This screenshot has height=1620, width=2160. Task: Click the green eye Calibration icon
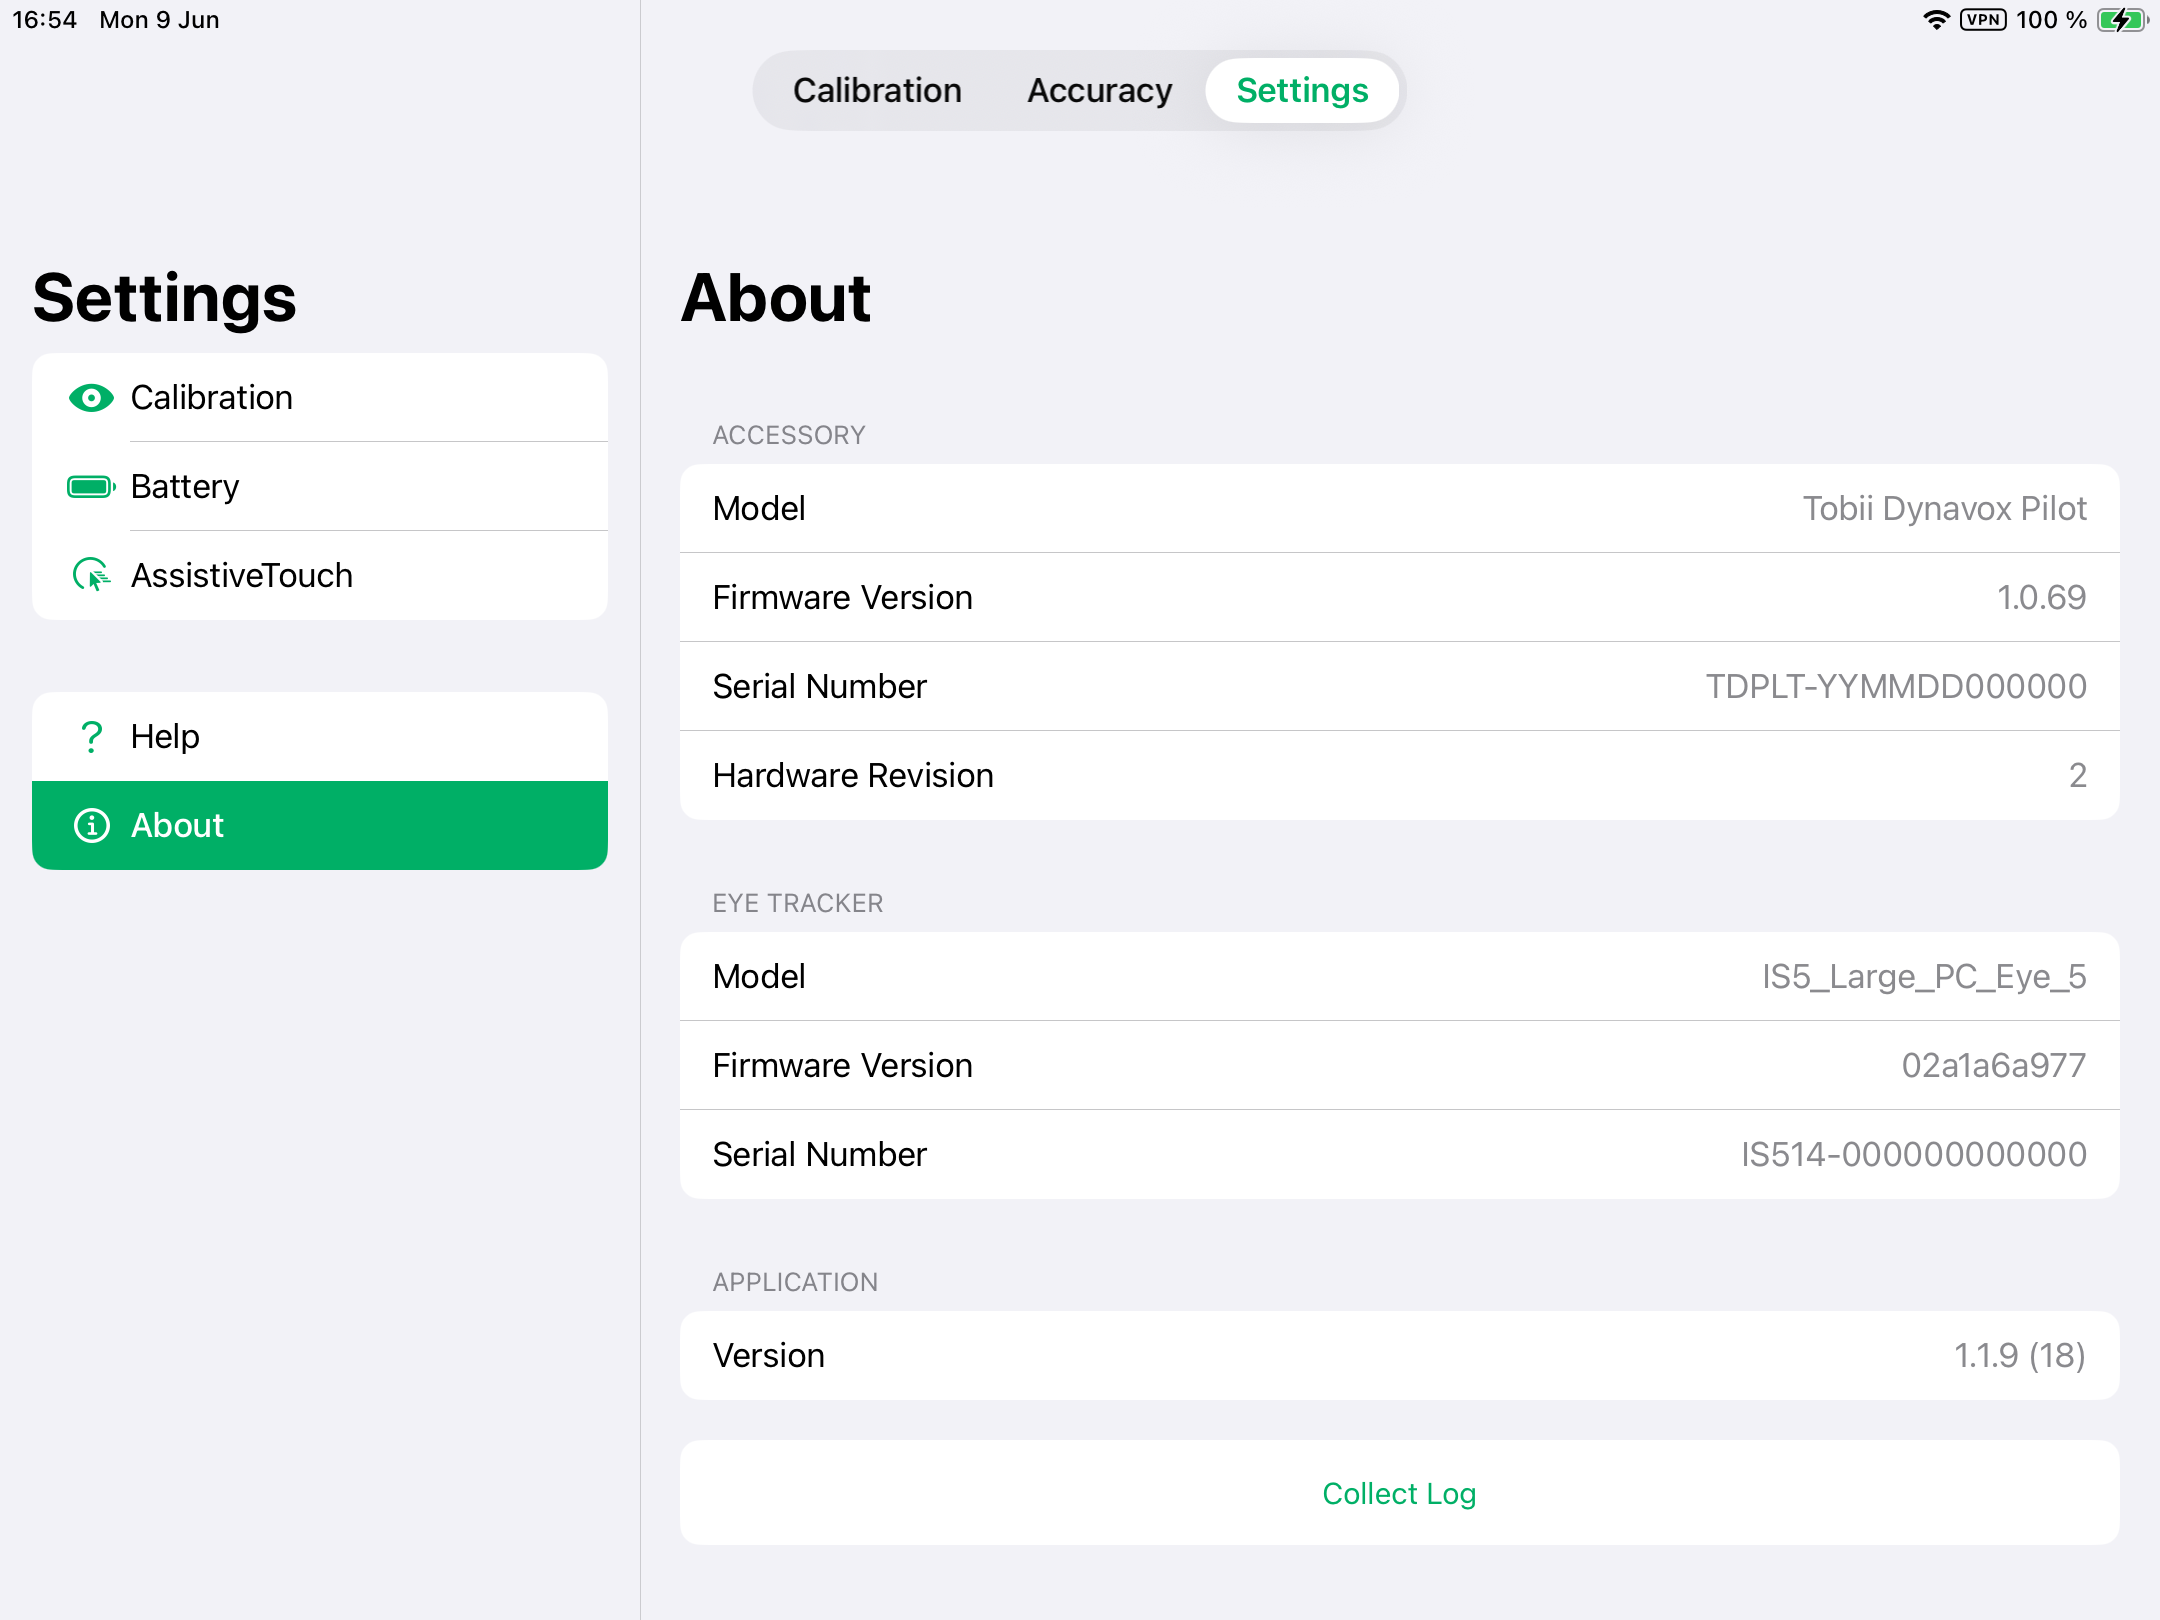pyautogui.click(x=91, y=398)
